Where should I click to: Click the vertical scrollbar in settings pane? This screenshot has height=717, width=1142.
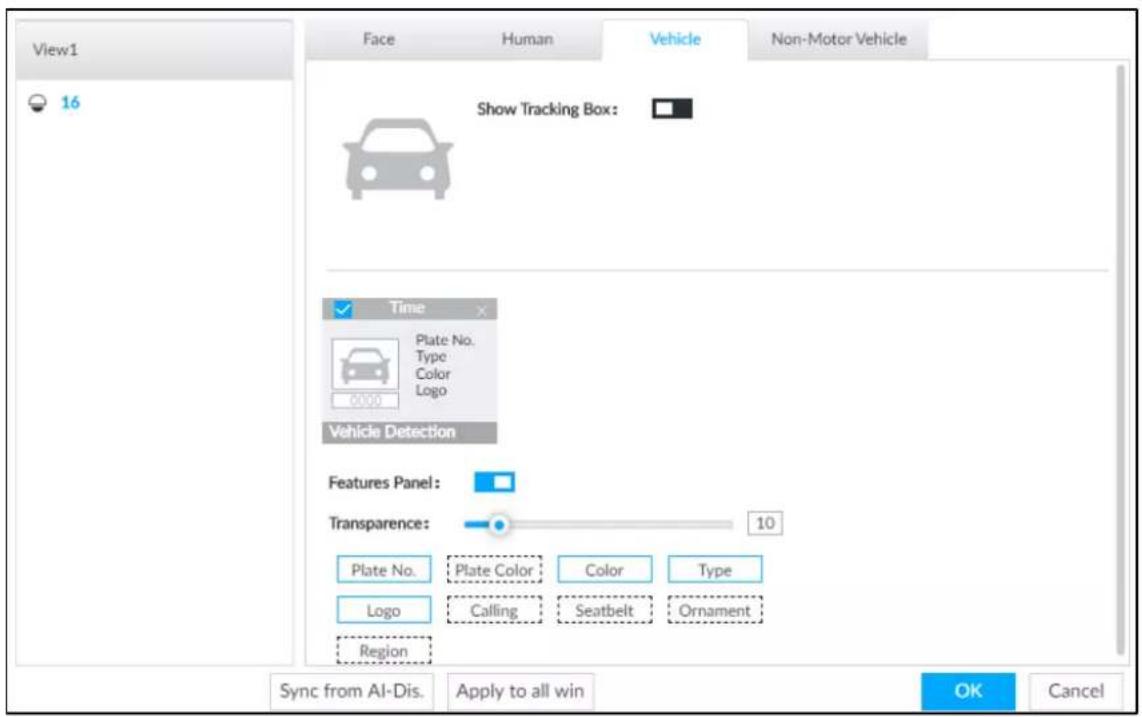pos(1120,361)
